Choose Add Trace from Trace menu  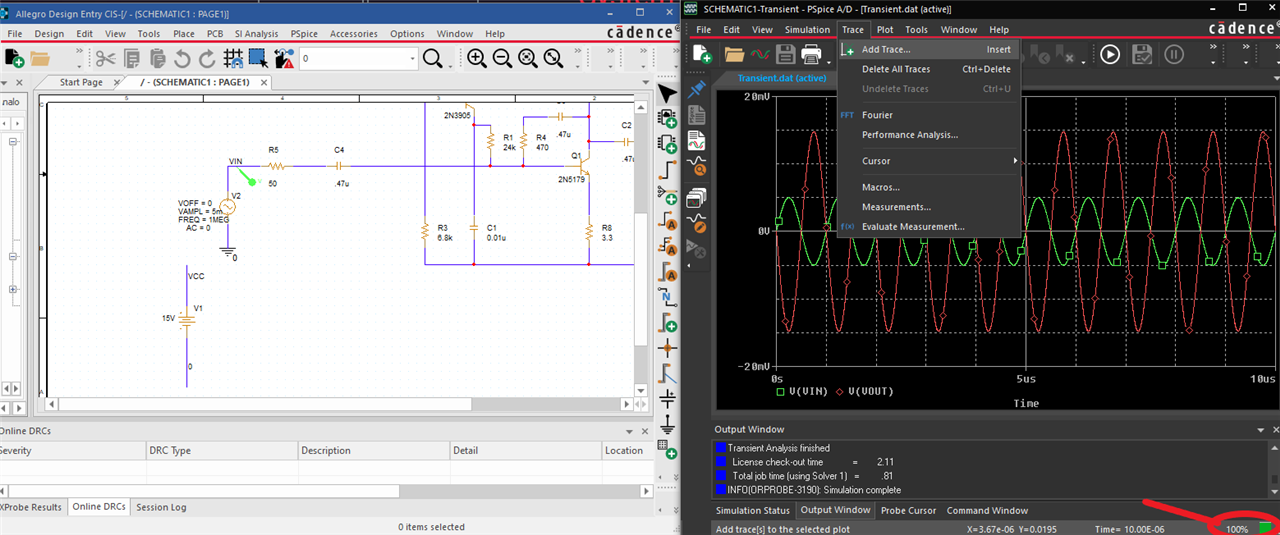(x=927, y=49)
